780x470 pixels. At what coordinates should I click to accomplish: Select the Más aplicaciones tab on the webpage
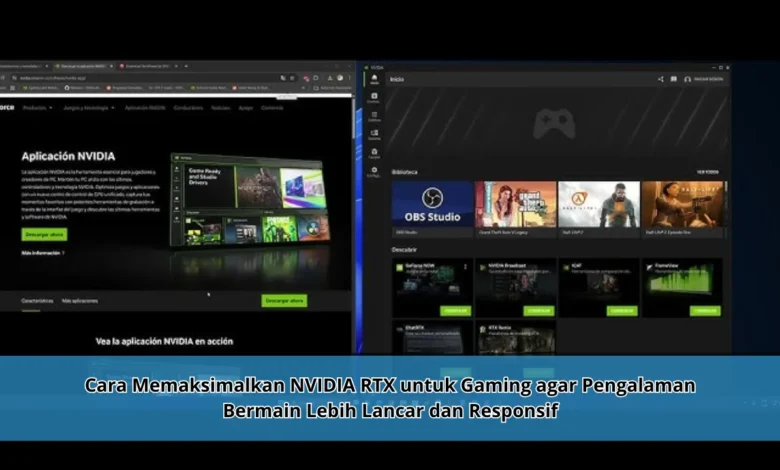(x=80, y=301)
